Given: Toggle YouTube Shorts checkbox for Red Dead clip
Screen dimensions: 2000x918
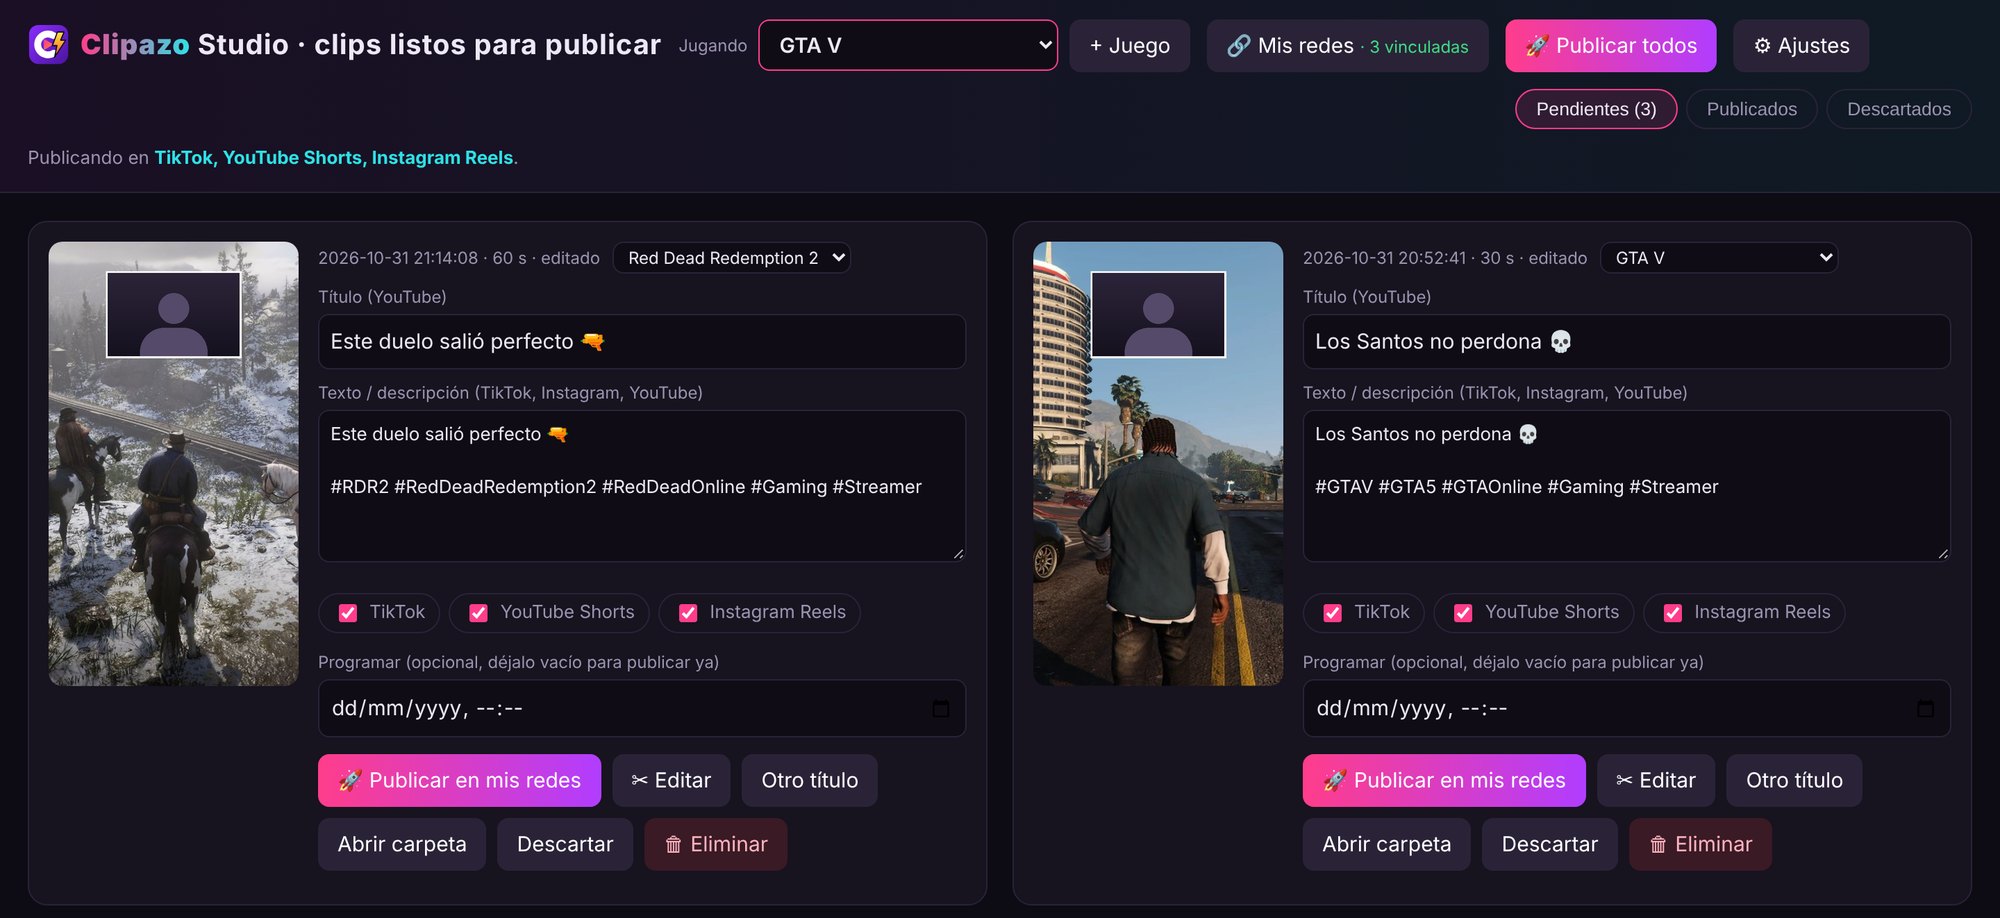Looking at the screenshot, I should [479, 613].
